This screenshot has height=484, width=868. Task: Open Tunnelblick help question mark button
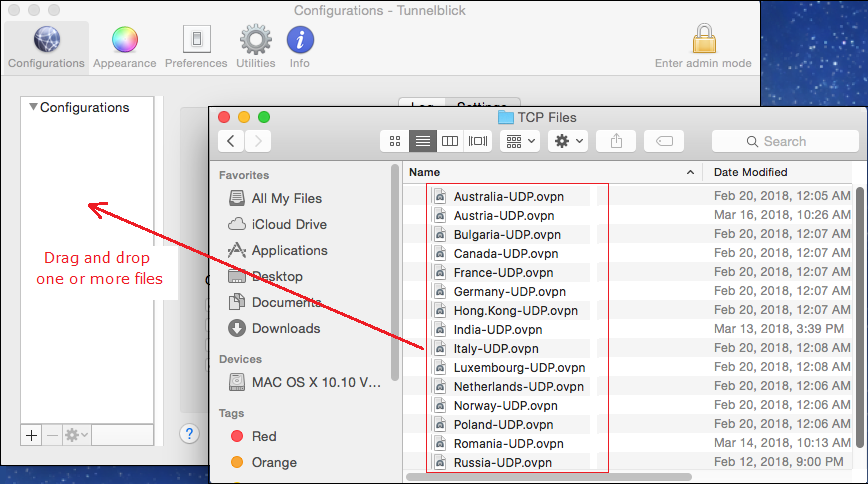click(189, 434)
